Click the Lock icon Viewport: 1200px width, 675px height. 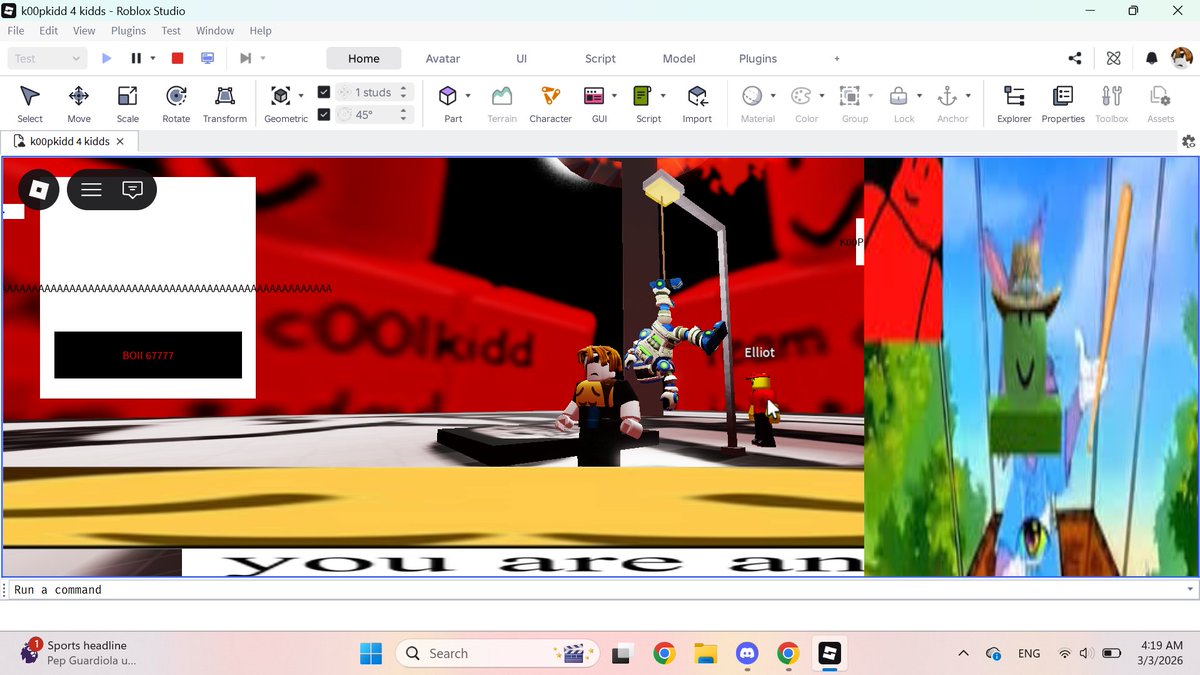tap(899, 96)
